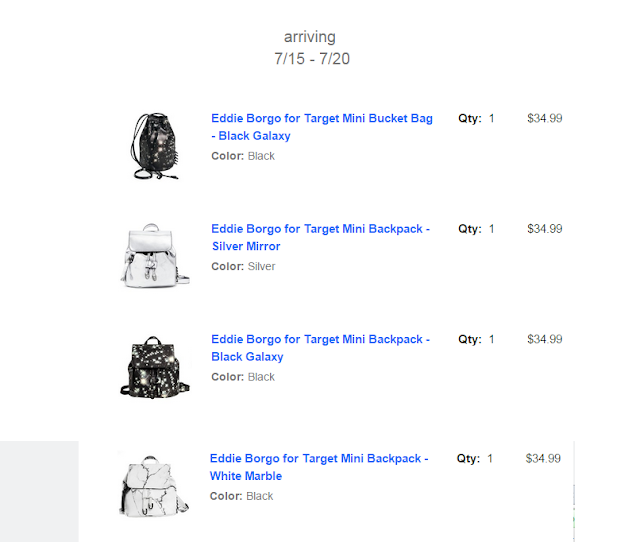Open the Mini Backpack White Marble link
Image resolution: width=640 pixels, height=542 pixels.
pos(318,467)
